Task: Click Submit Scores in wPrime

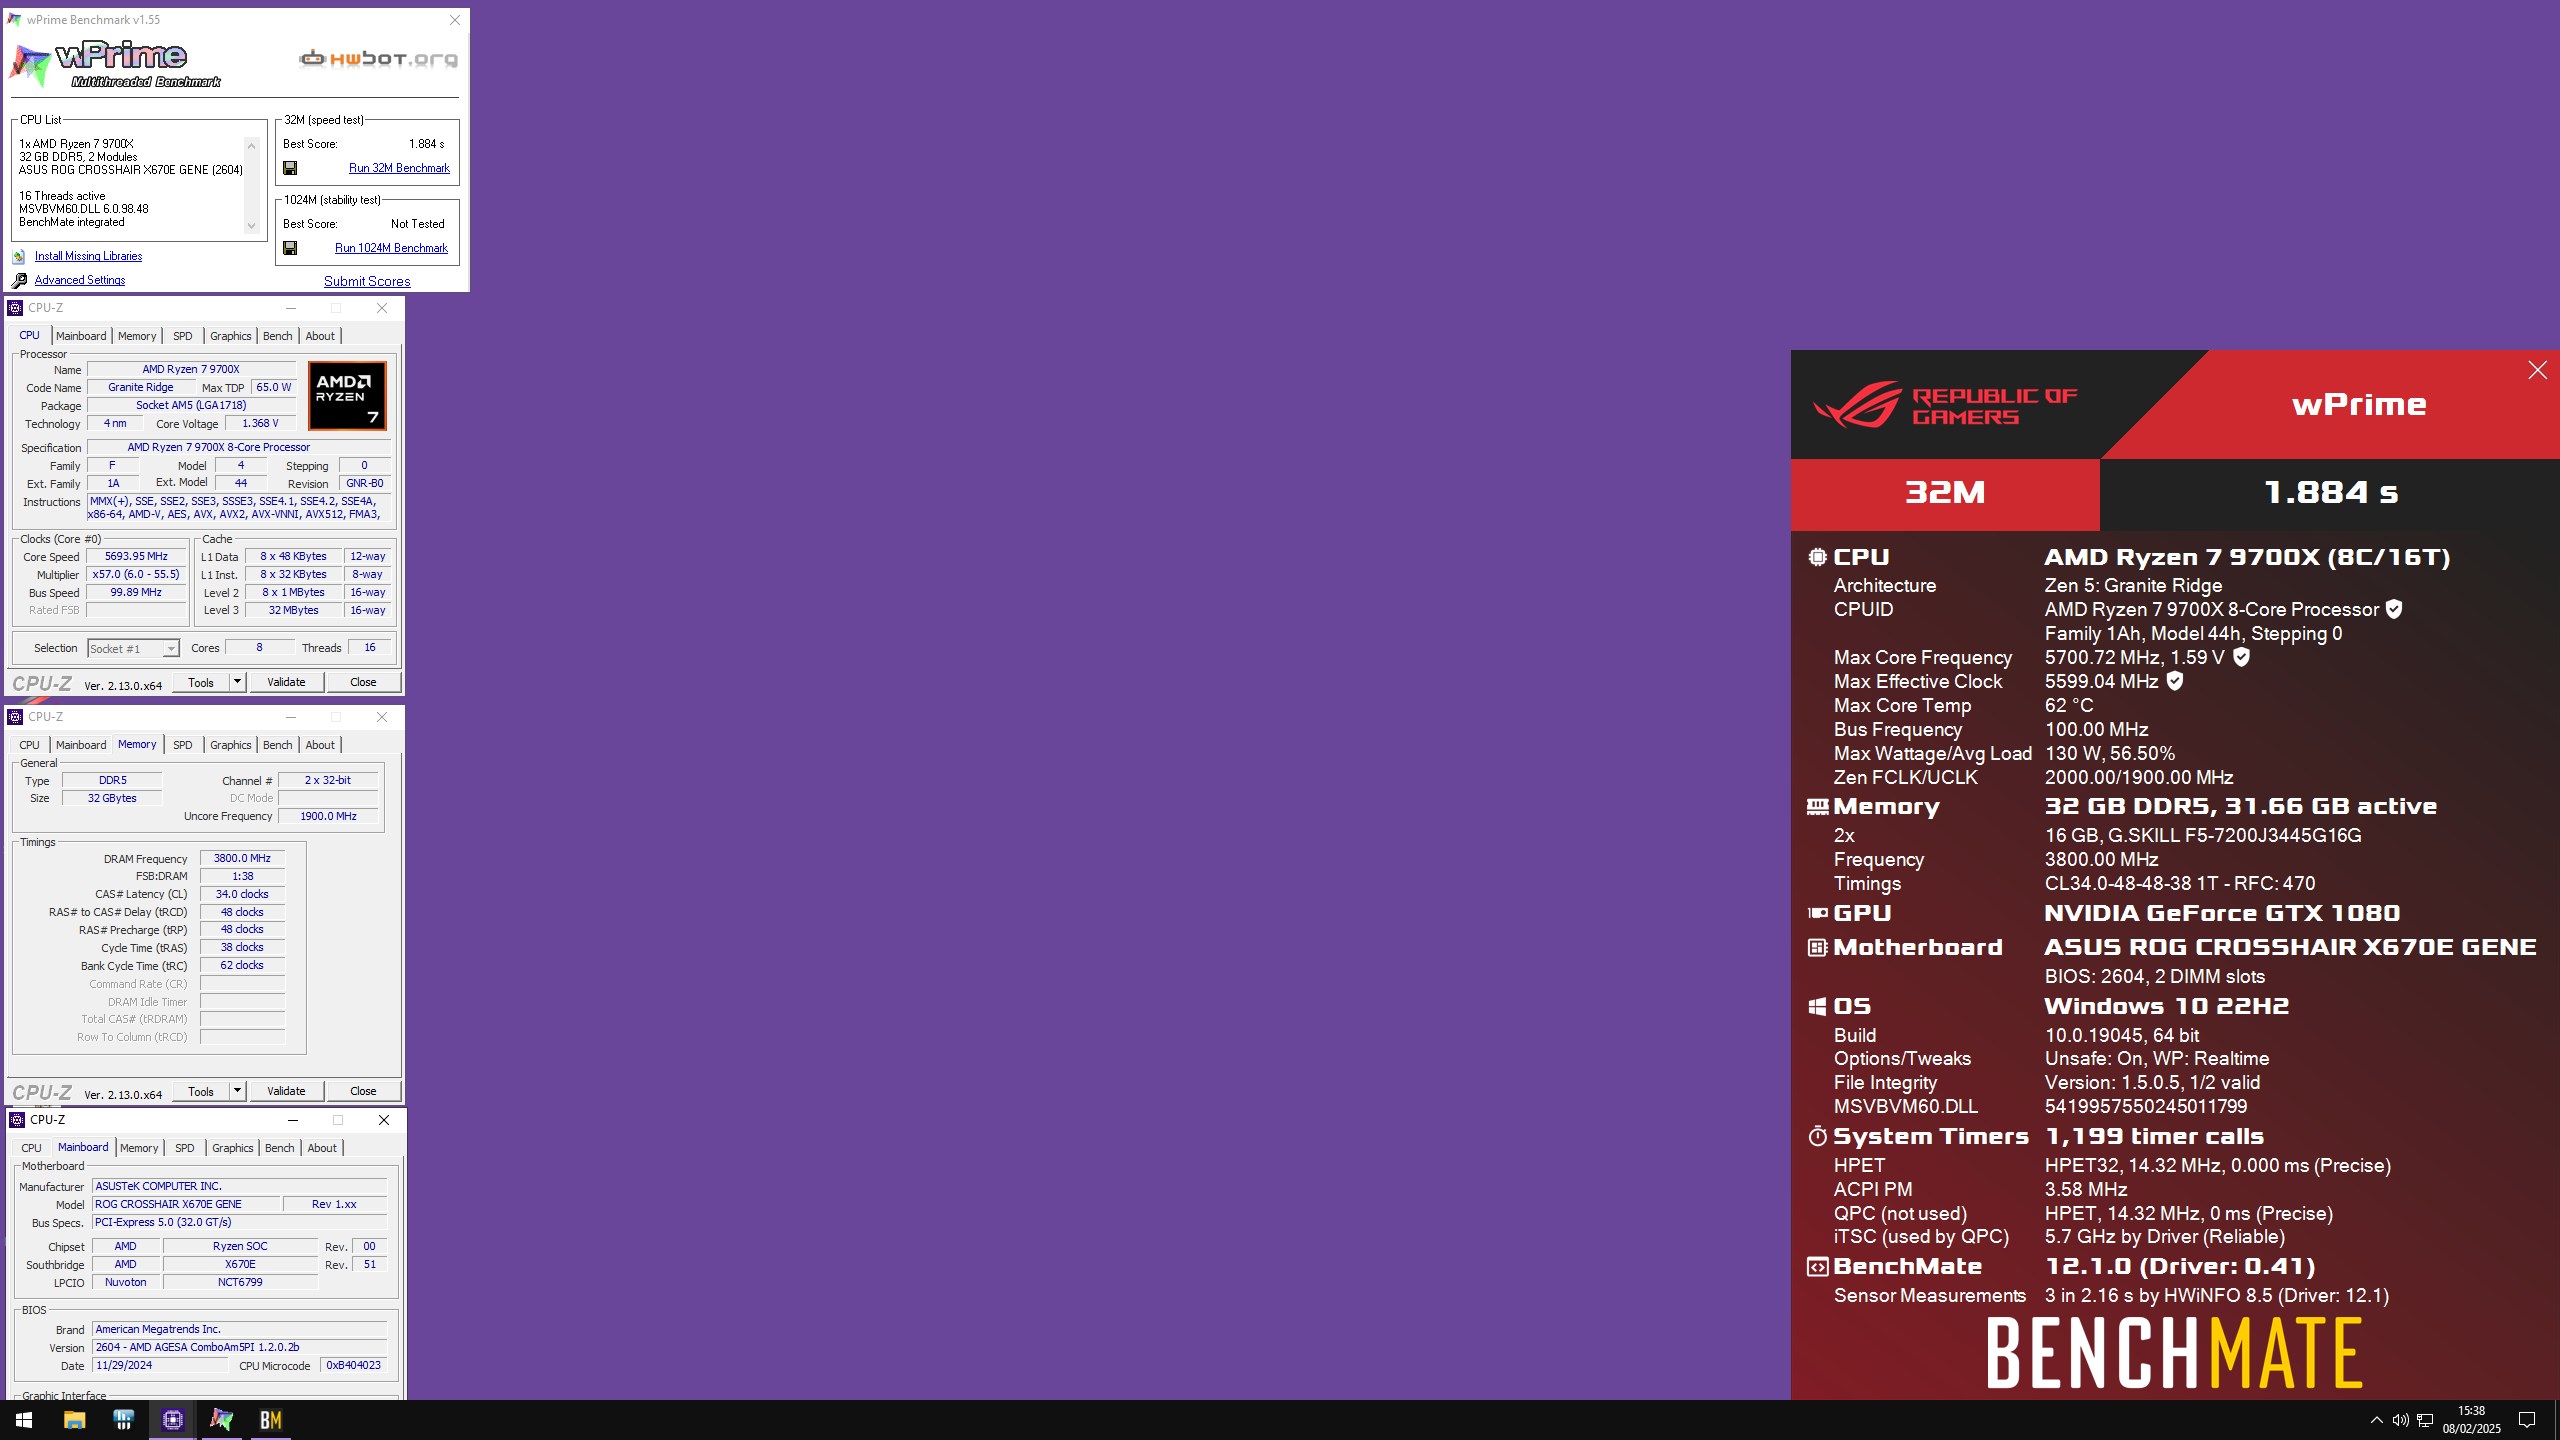Action: coord(367,281)
